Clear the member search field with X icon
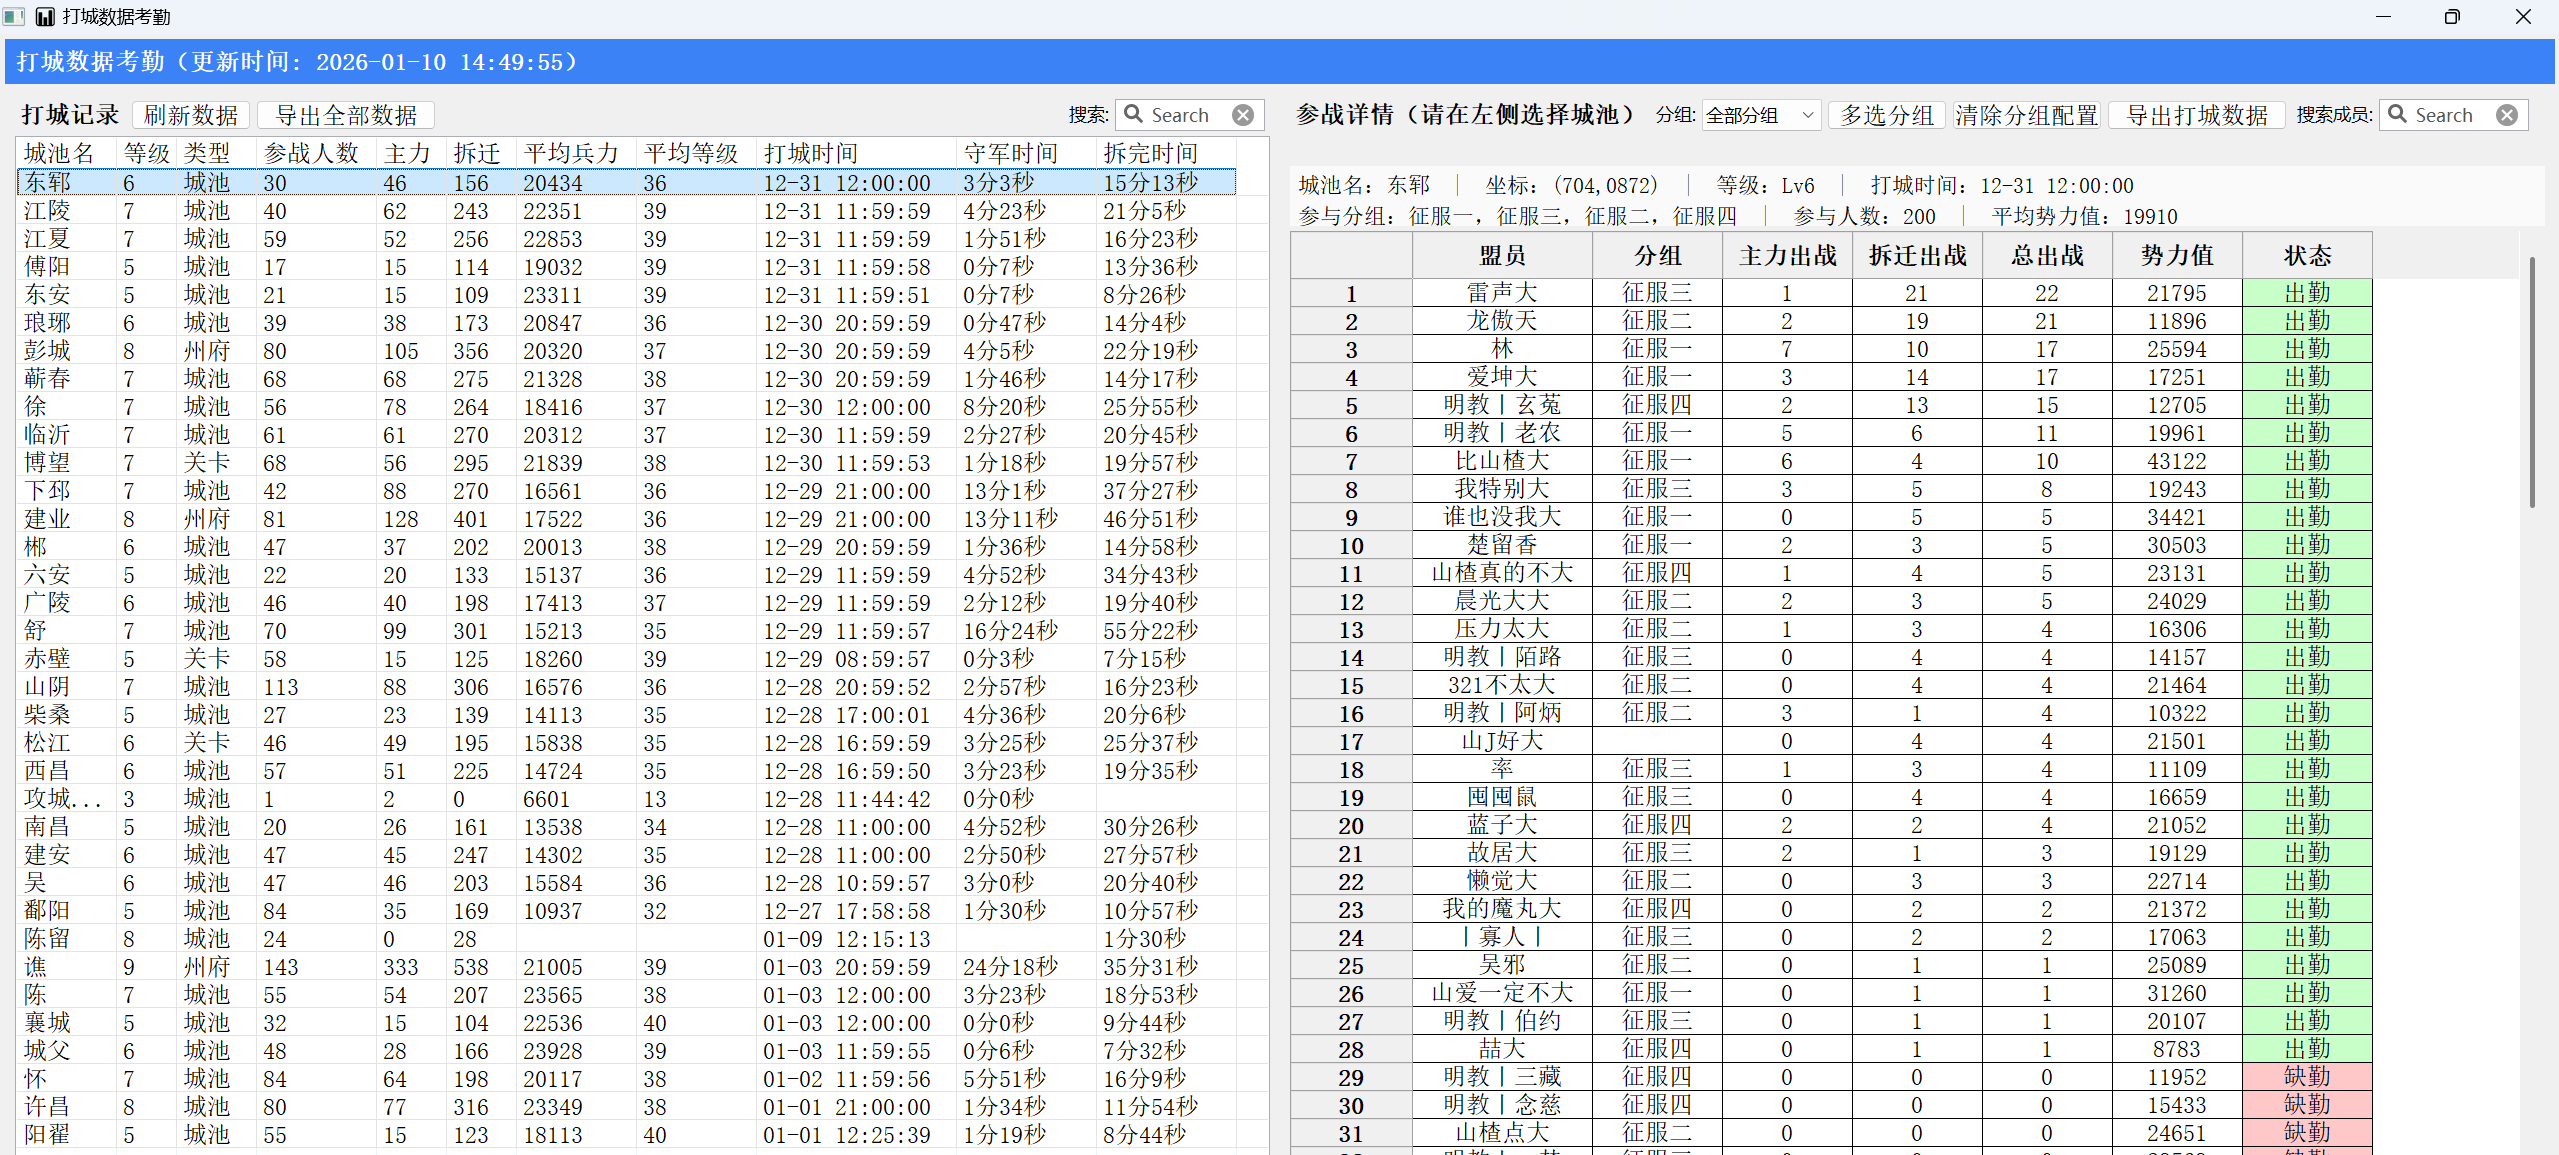The width and height of the screenshot is (2559, 1155). pos(2507,115)
